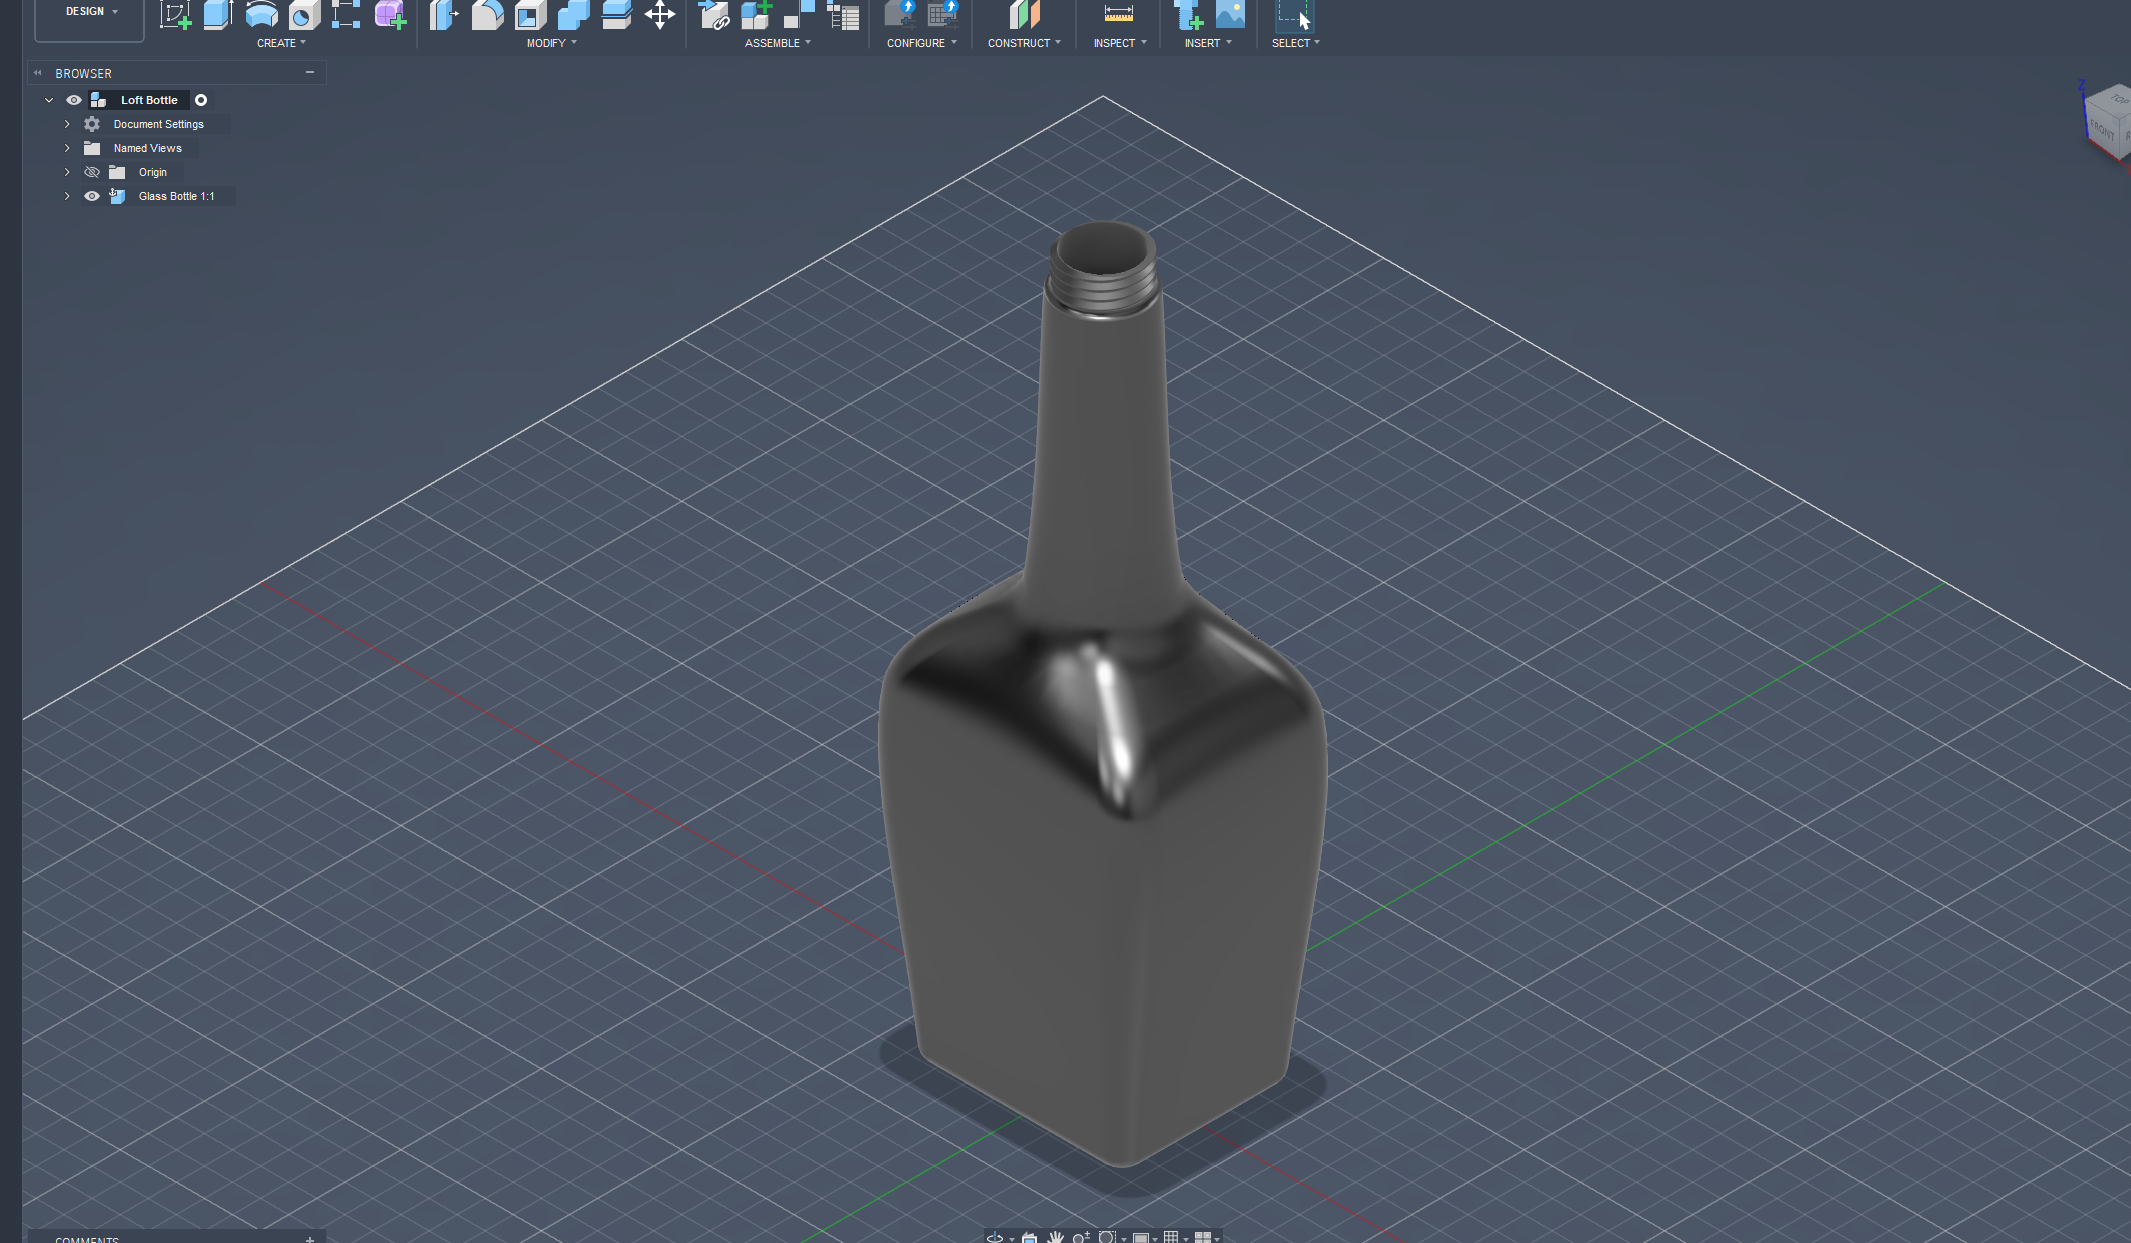Expand the Named Views folder
Viewport: 2131px width, 1243px height.
tap(67, 147)
